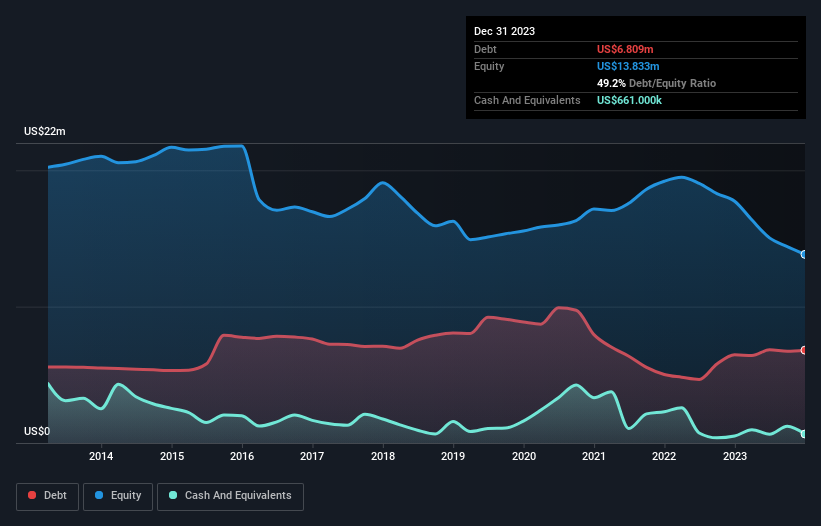This screenshot has width=821, height=526.
Task: Toggle the Debt series legend button
Action: [x=47, y=496]
